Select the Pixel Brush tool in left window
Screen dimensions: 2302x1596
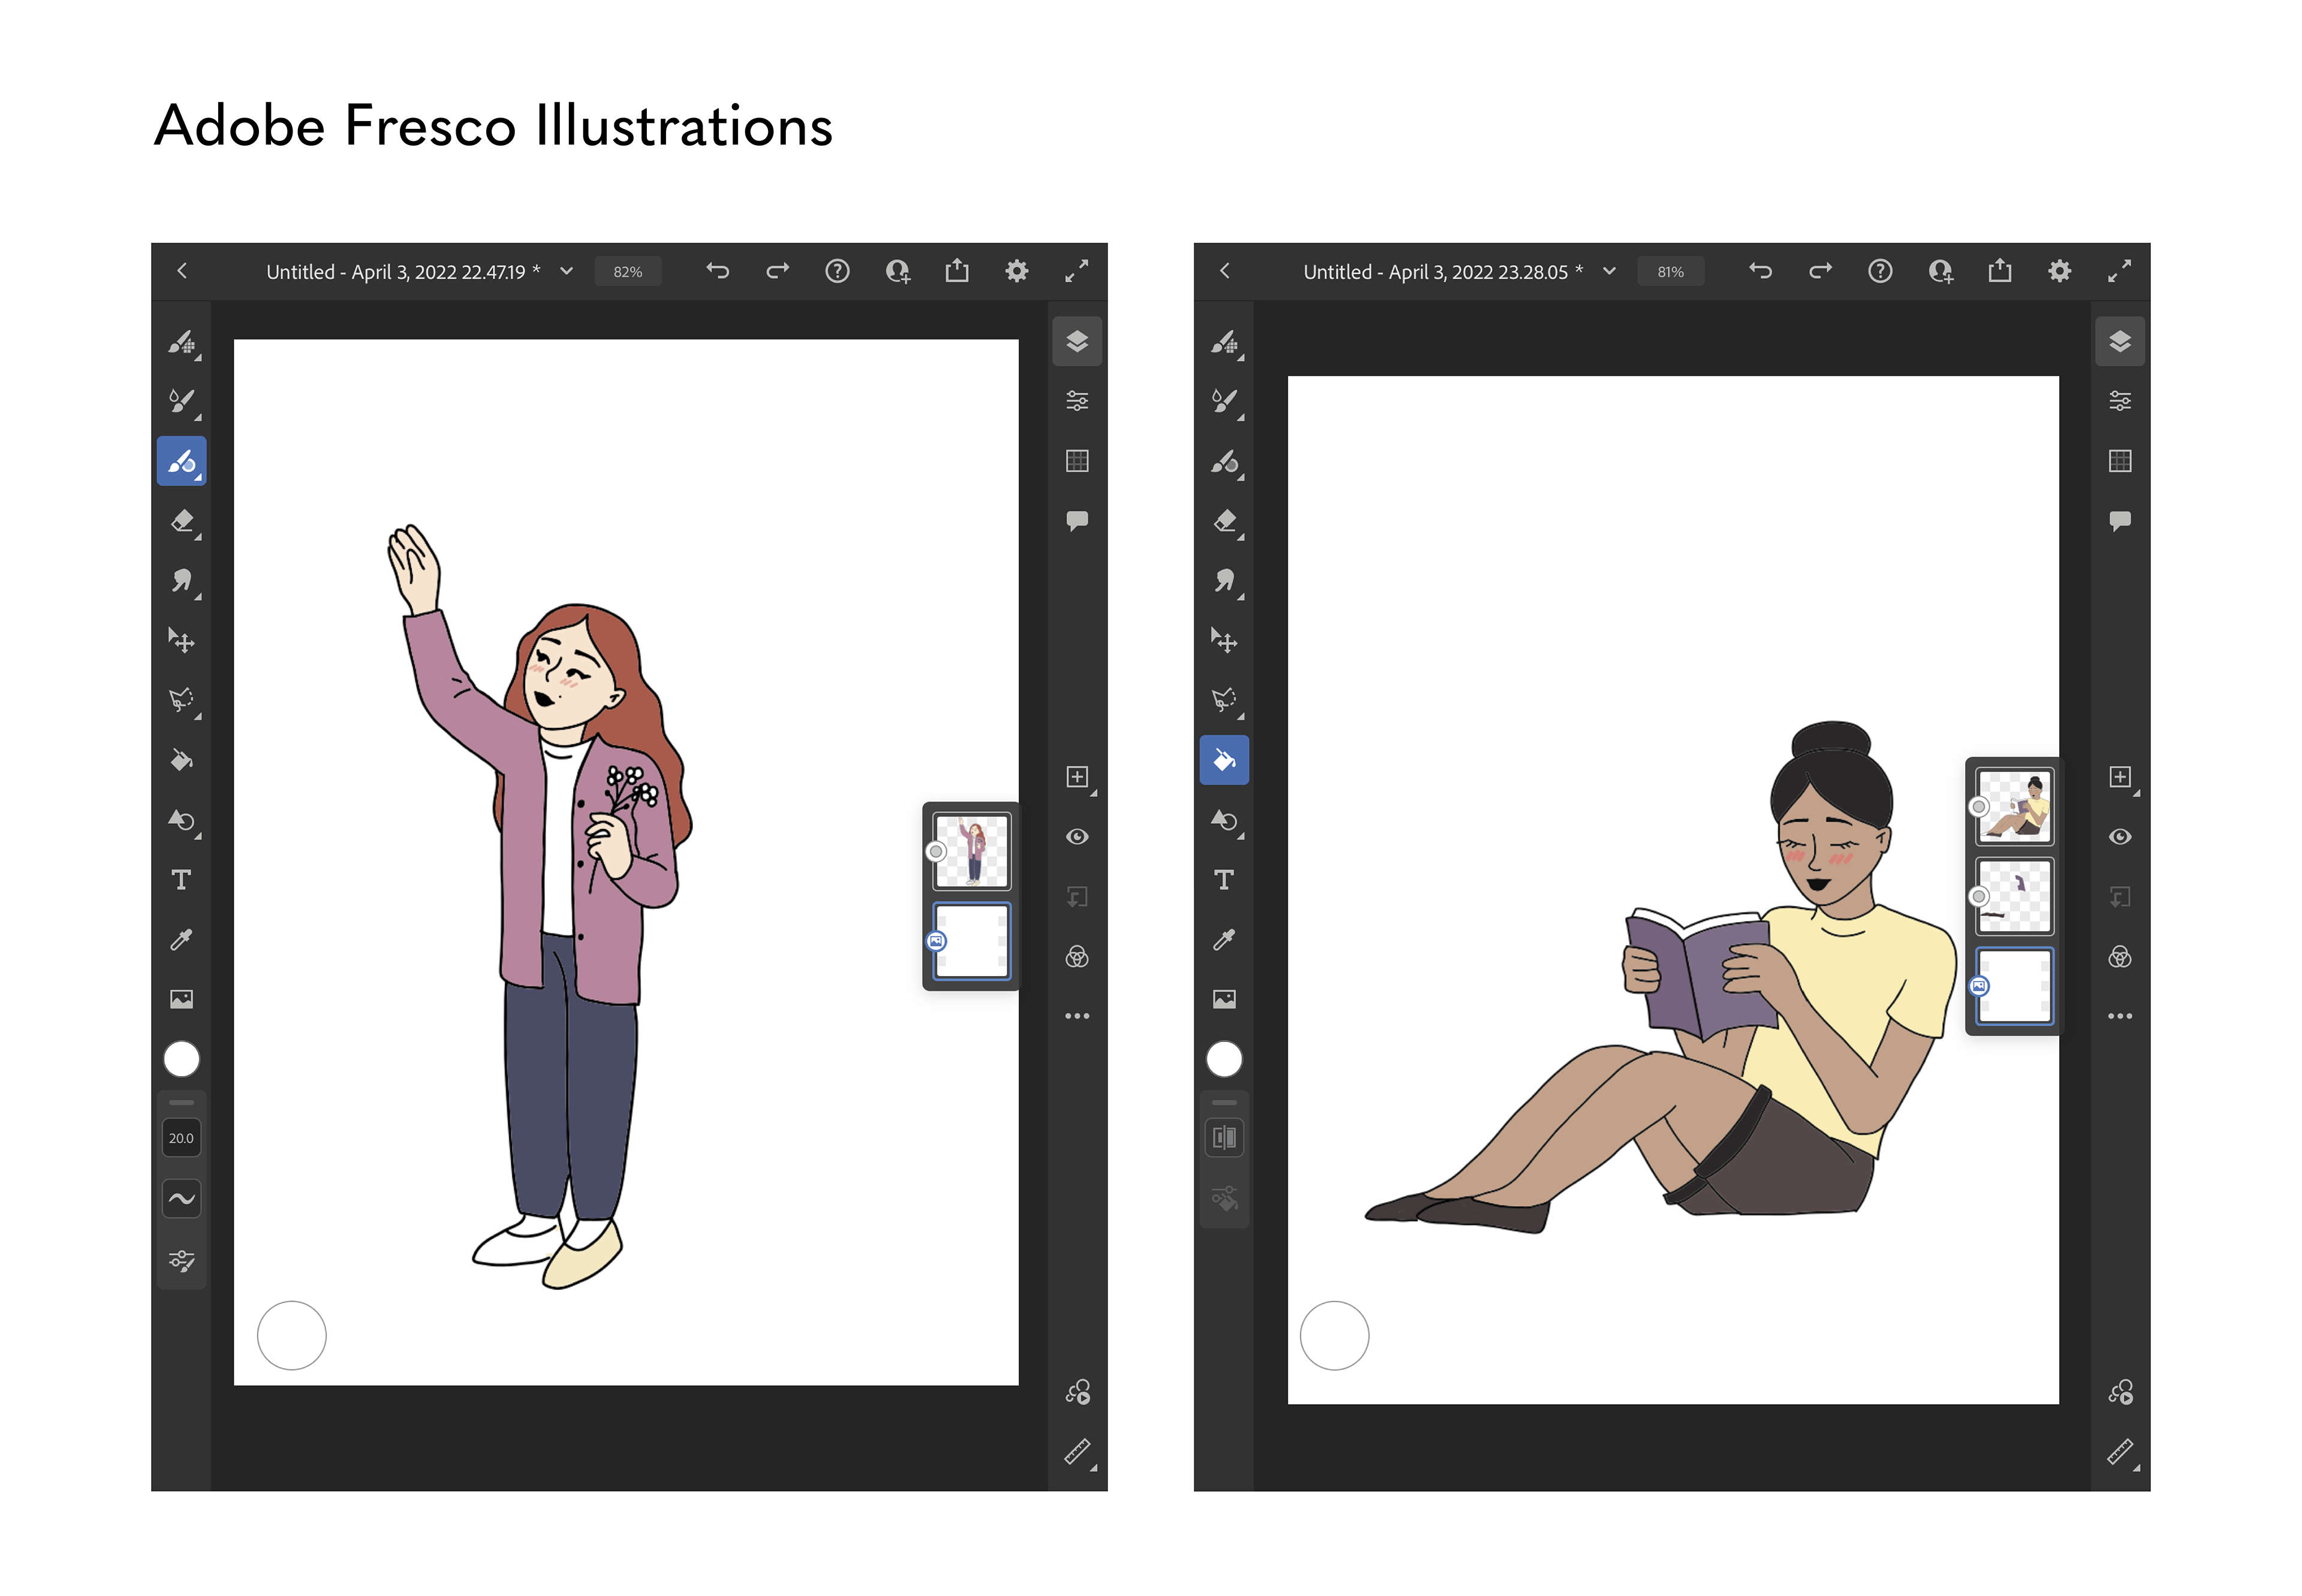click(181, 342)
